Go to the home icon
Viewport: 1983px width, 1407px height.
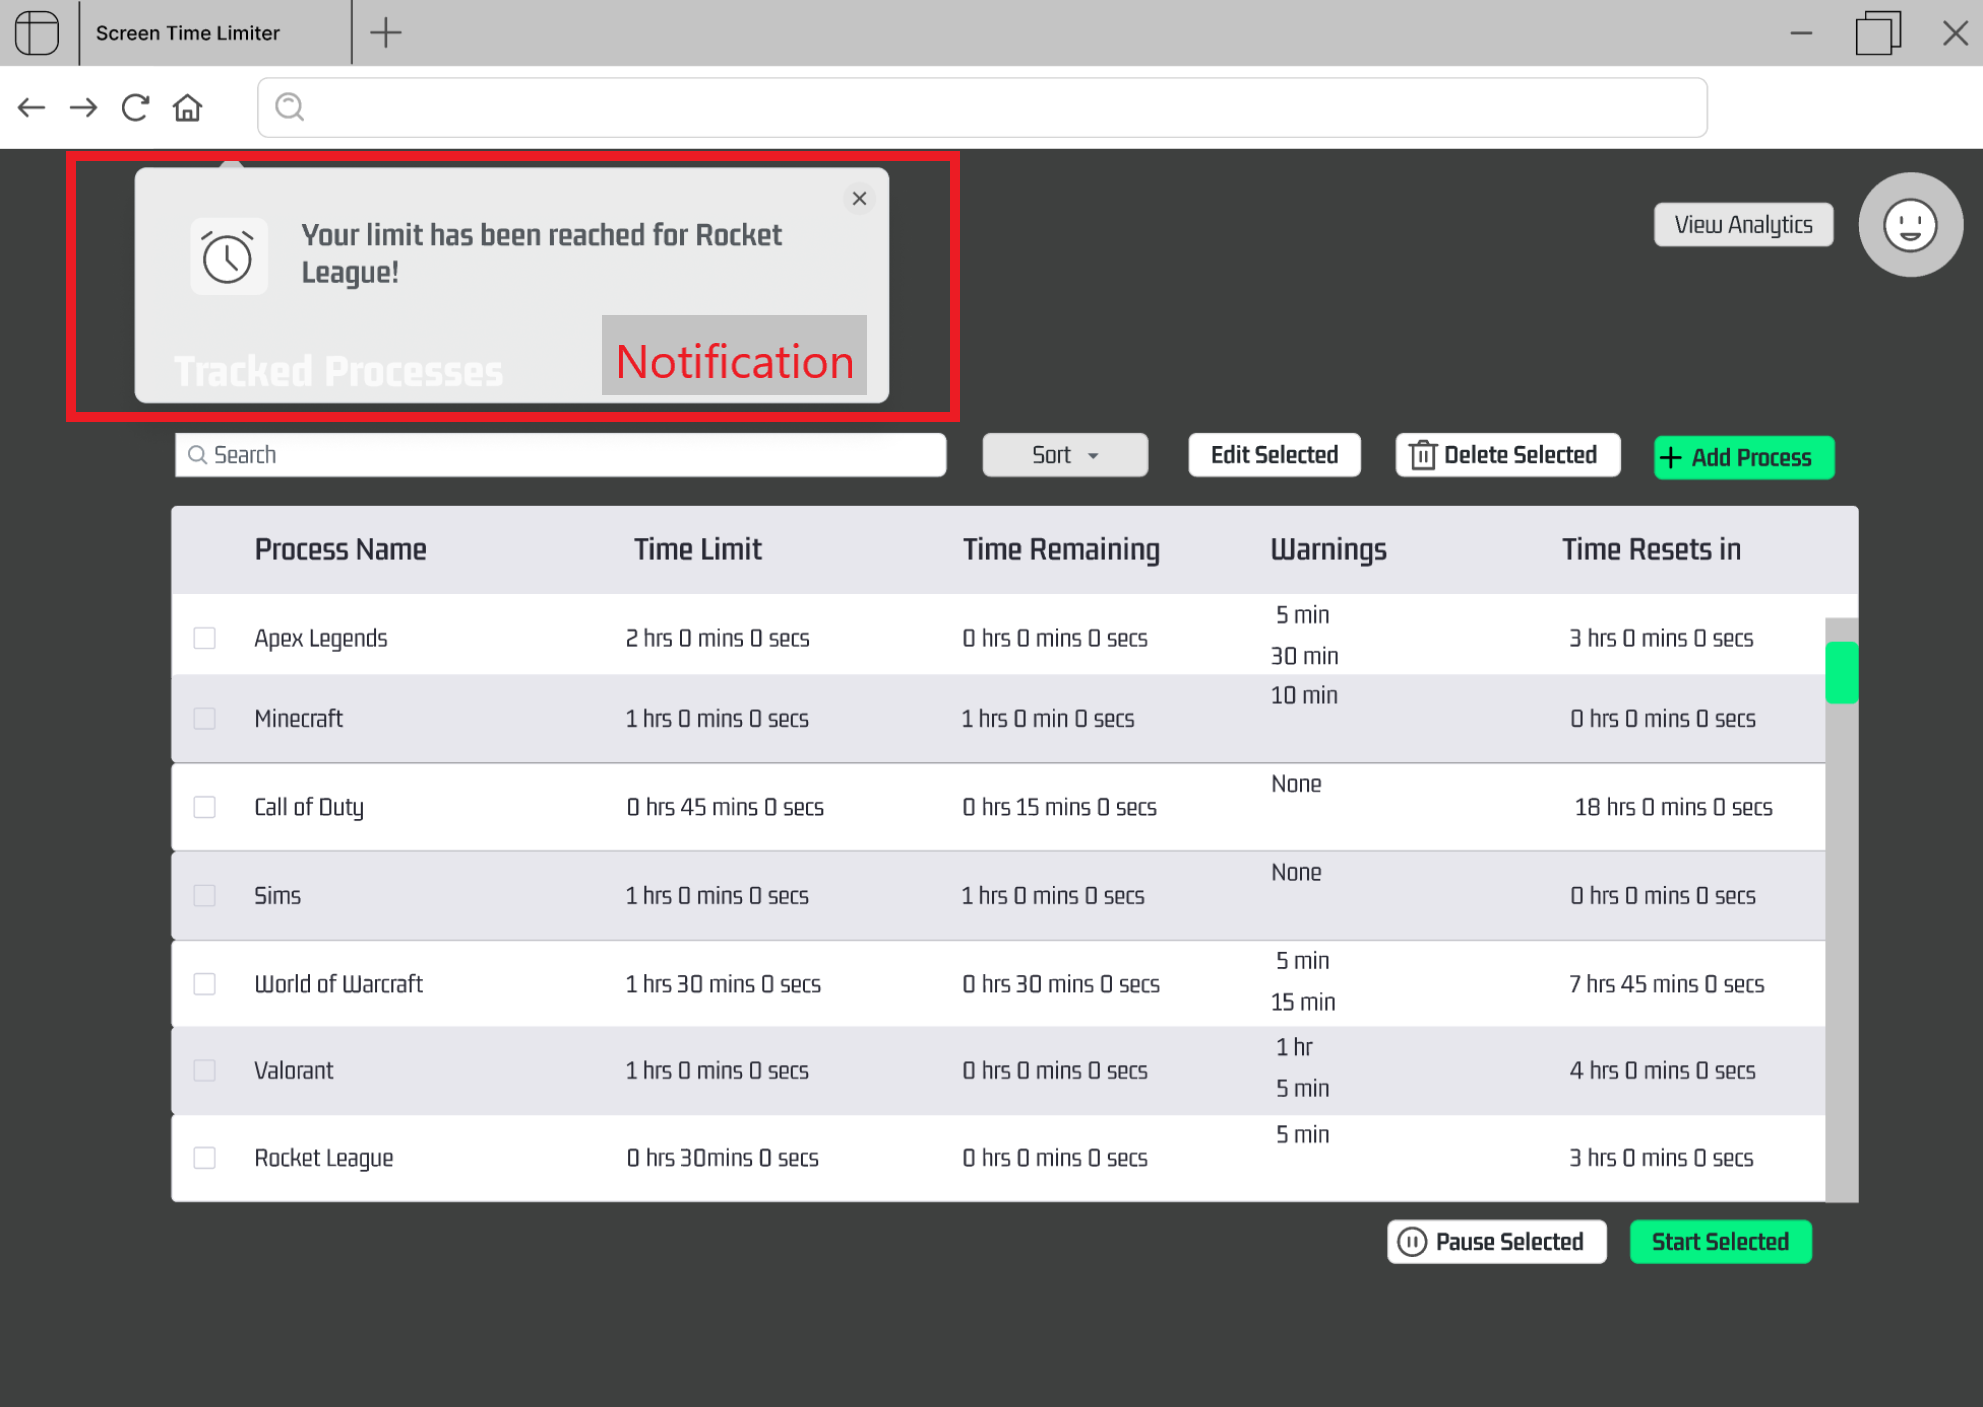coord(187,107)
